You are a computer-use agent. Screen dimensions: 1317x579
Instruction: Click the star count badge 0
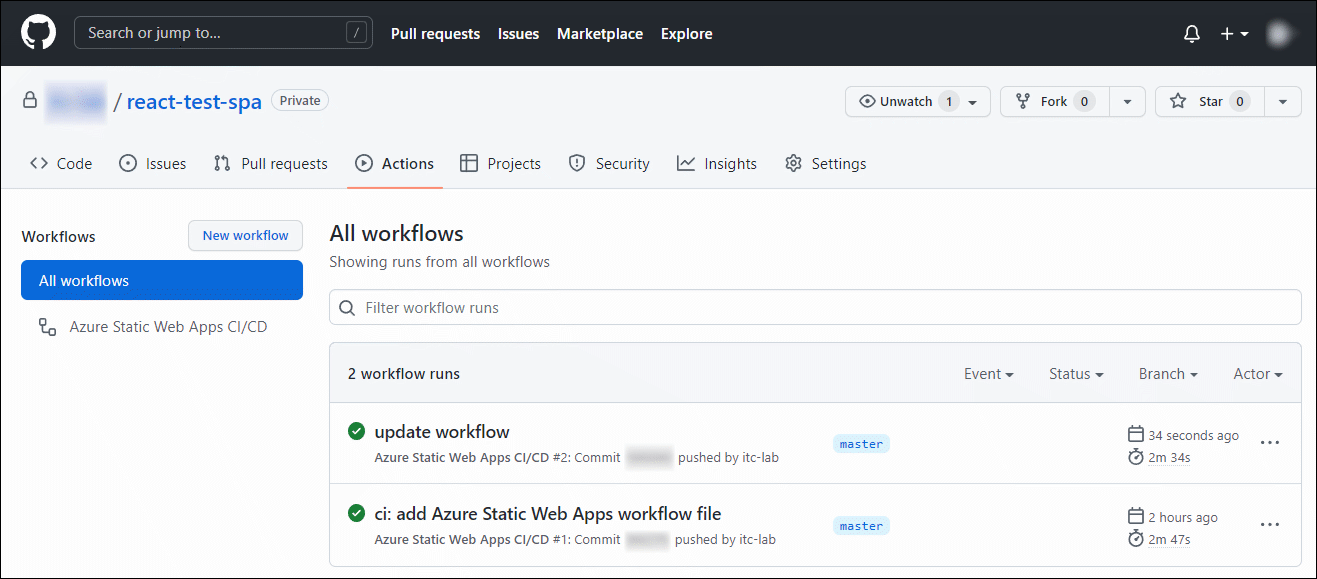click(x=1239, y=101)
